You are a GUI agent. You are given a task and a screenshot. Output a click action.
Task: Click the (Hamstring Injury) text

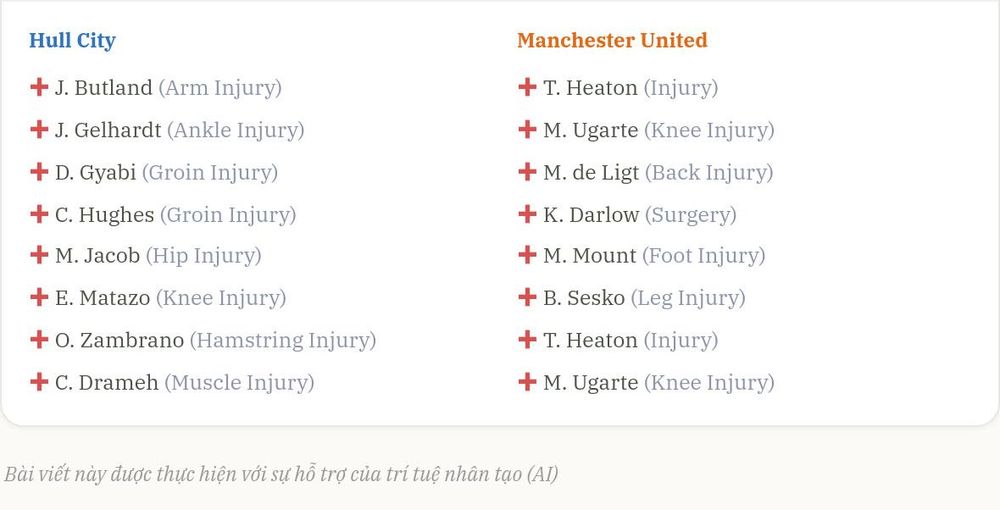283,340
